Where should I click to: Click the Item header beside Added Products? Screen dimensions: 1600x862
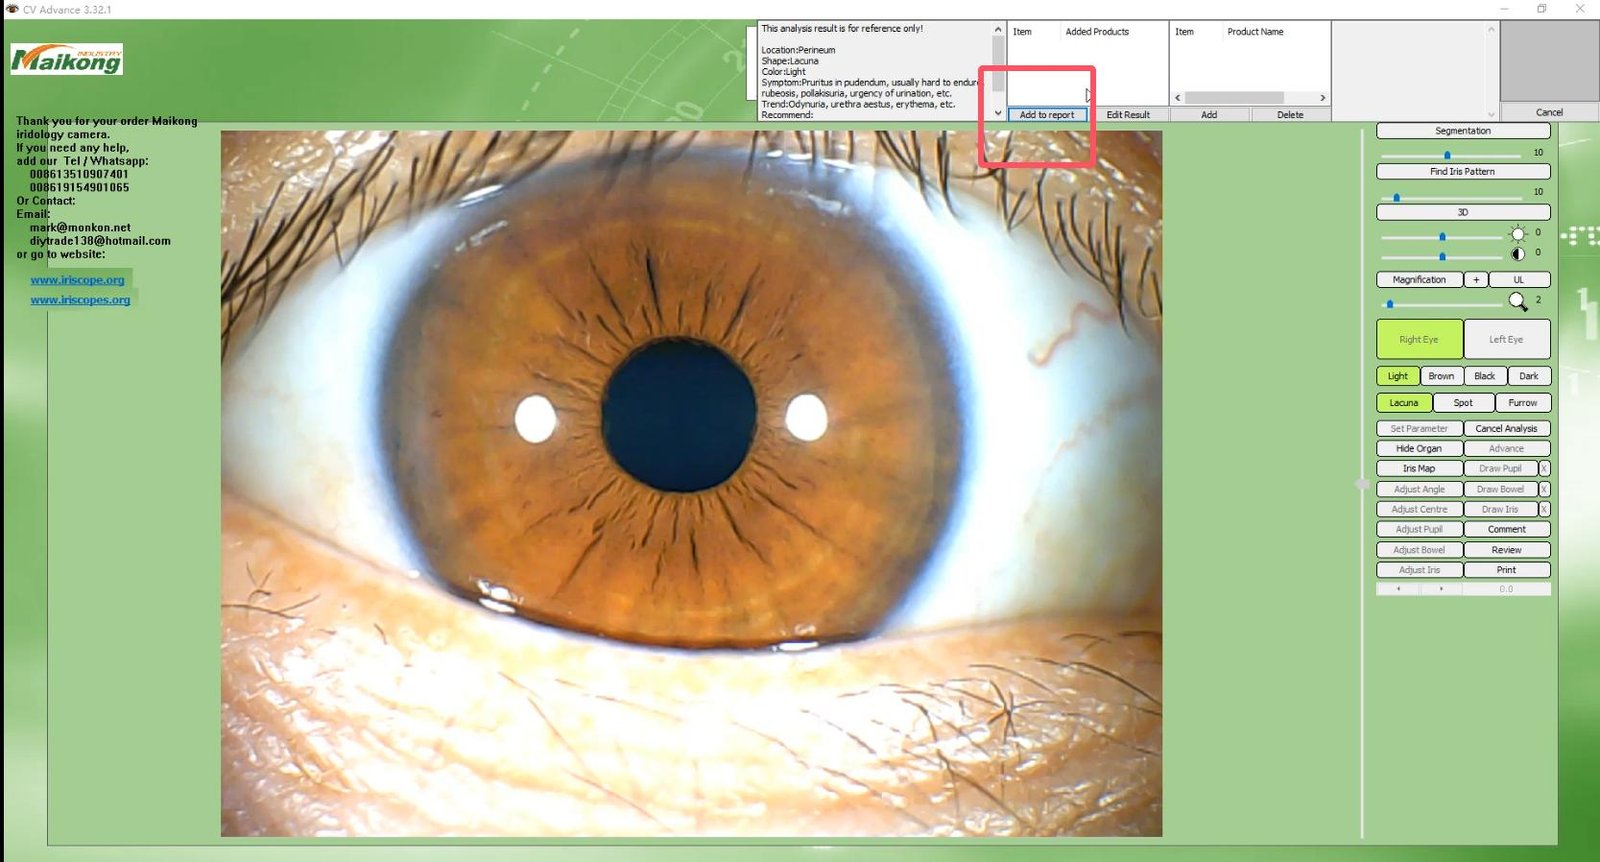pyautogui.click(x=1022, y=32)
